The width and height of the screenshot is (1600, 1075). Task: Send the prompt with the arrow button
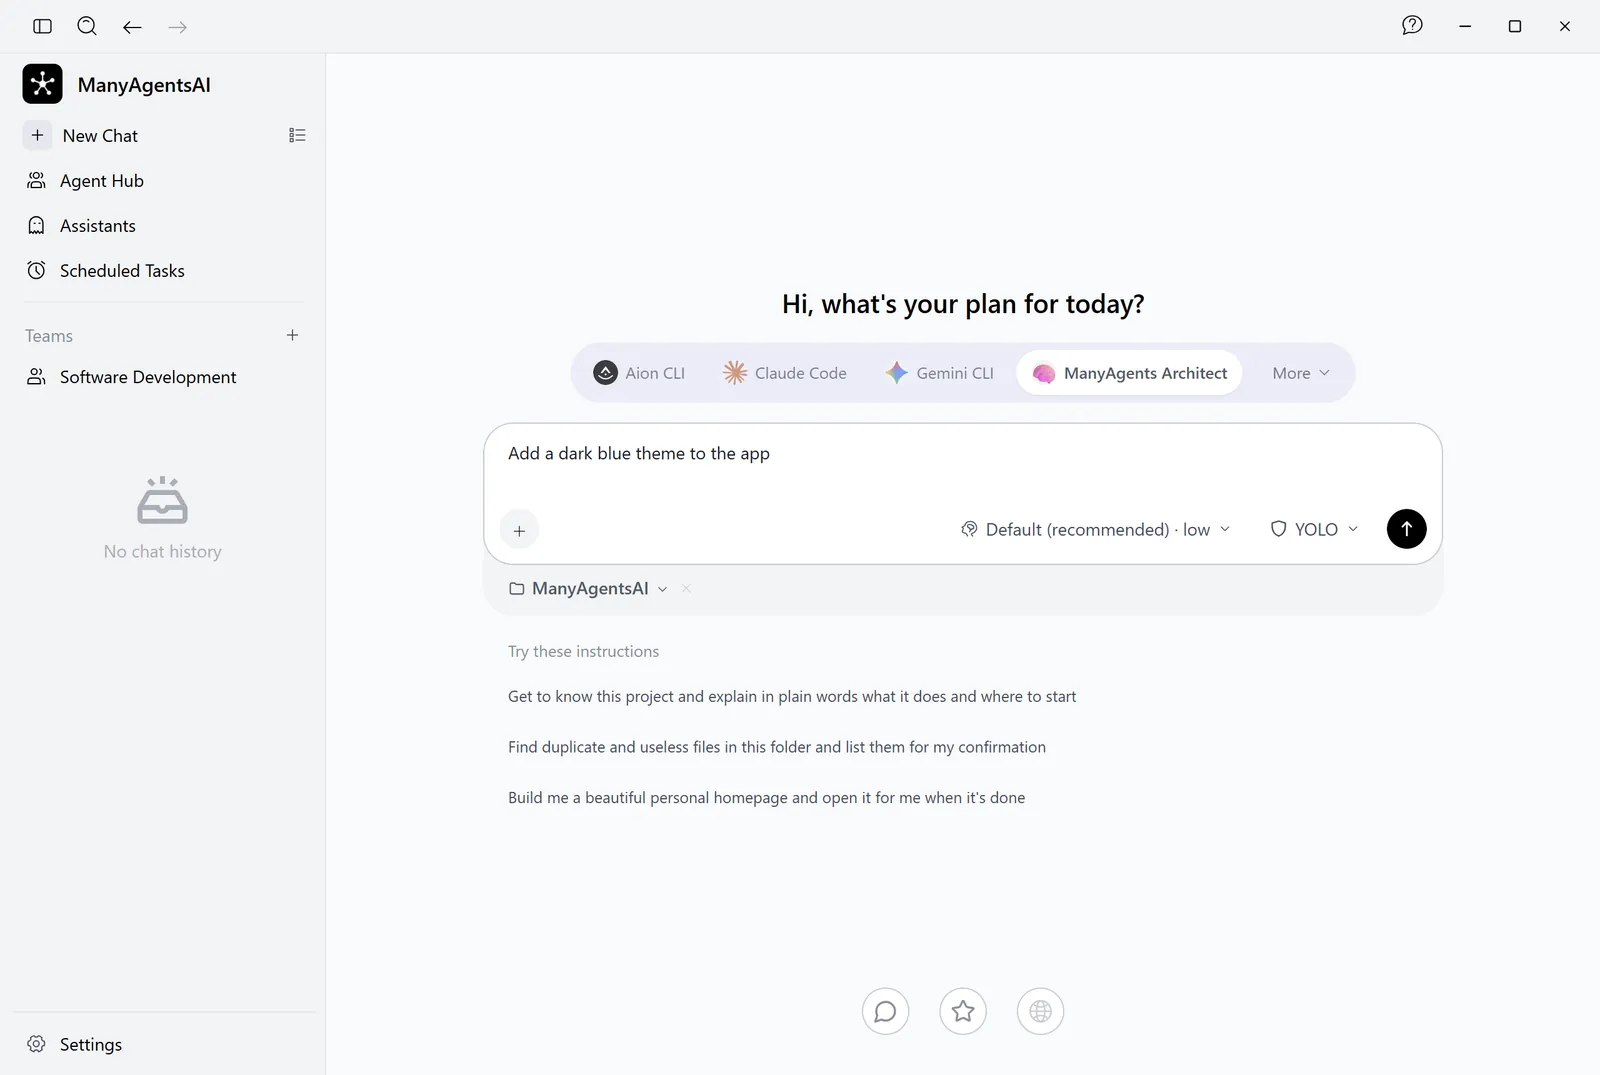(1406, 529)
